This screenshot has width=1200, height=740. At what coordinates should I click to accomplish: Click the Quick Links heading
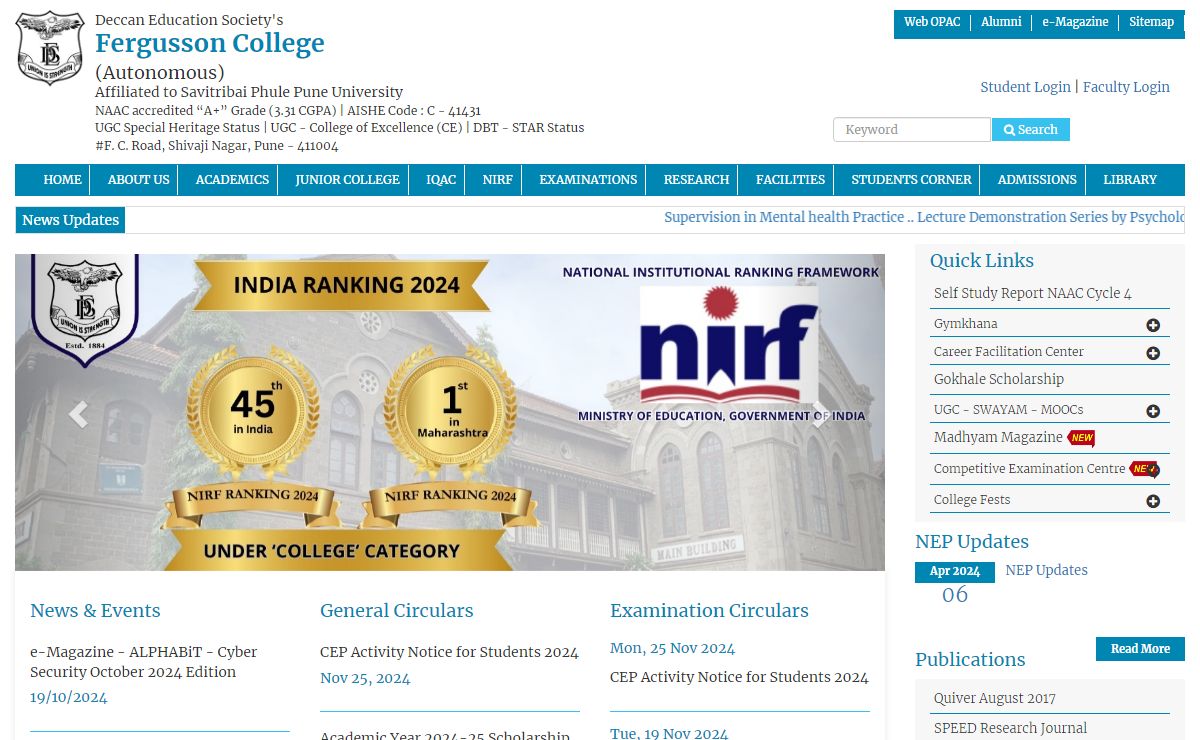pos(982,260)
